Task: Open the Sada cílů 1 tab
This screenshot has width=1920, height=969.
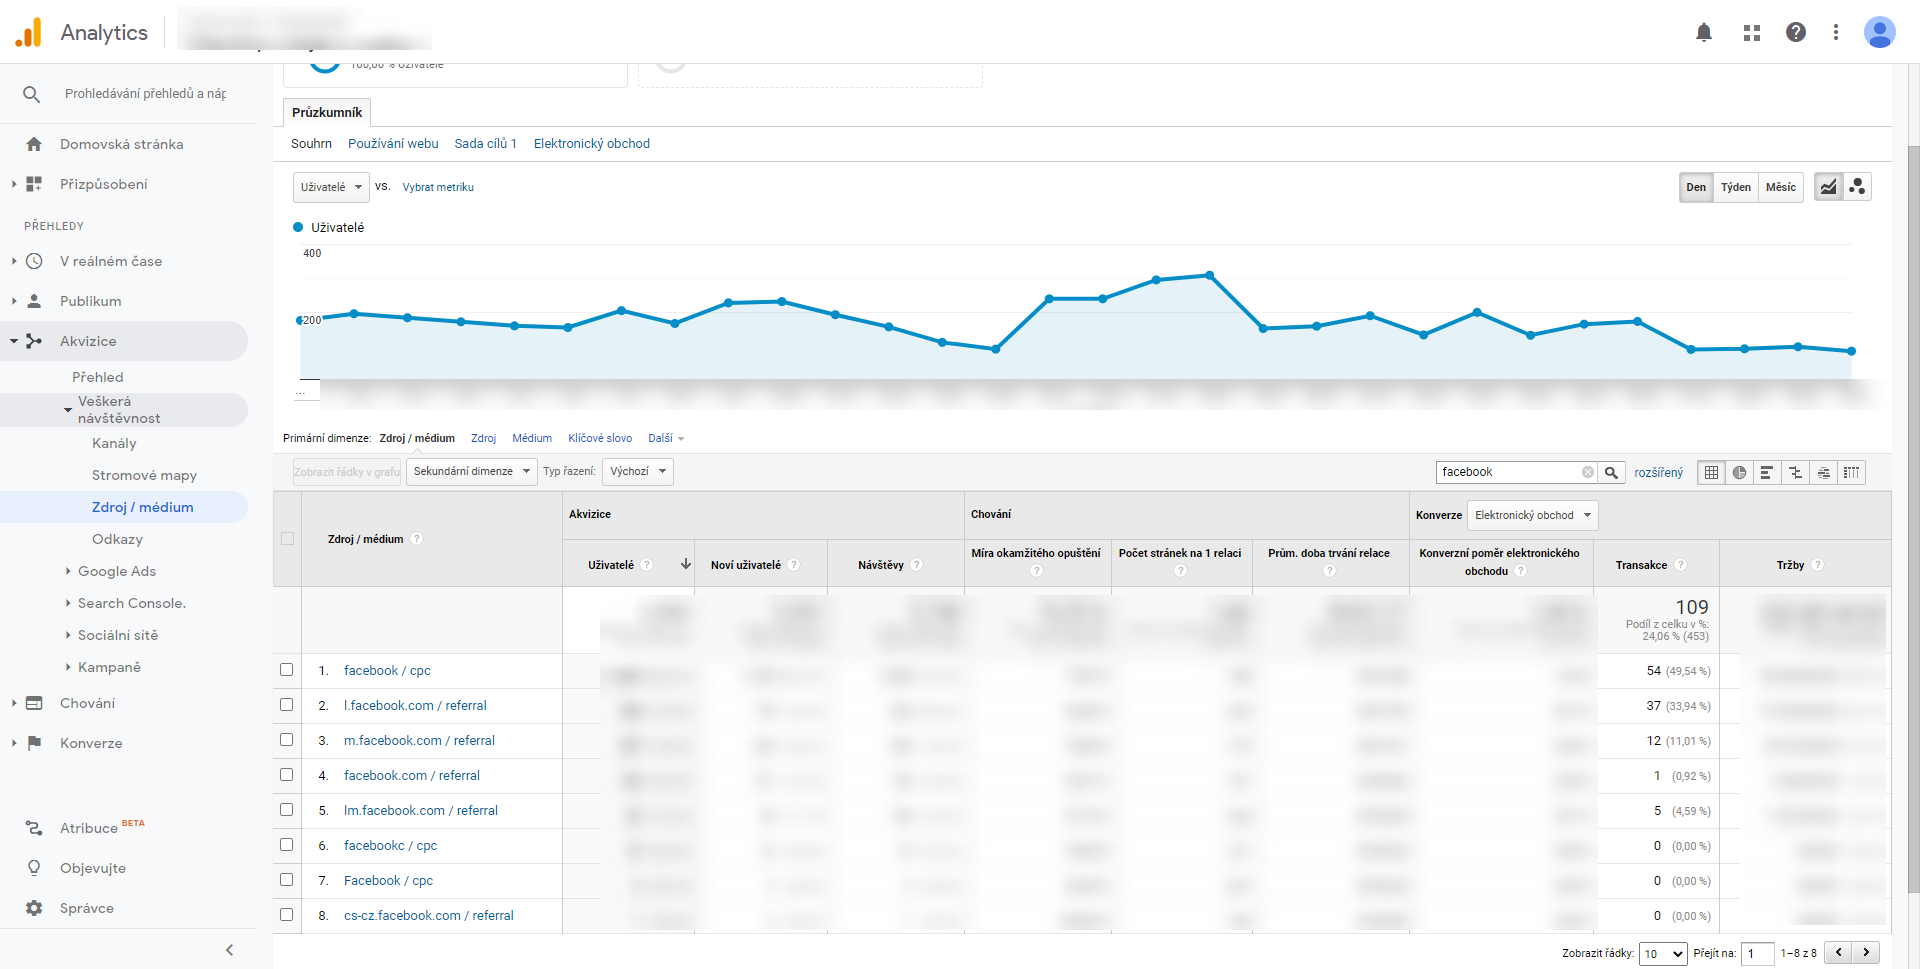Action: [485, 144]
